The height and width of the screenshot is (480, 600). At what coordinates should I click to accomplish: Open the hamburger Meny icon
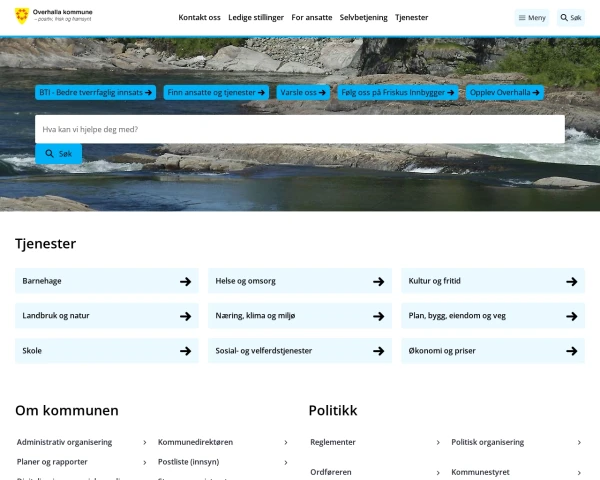click(522, 18)
